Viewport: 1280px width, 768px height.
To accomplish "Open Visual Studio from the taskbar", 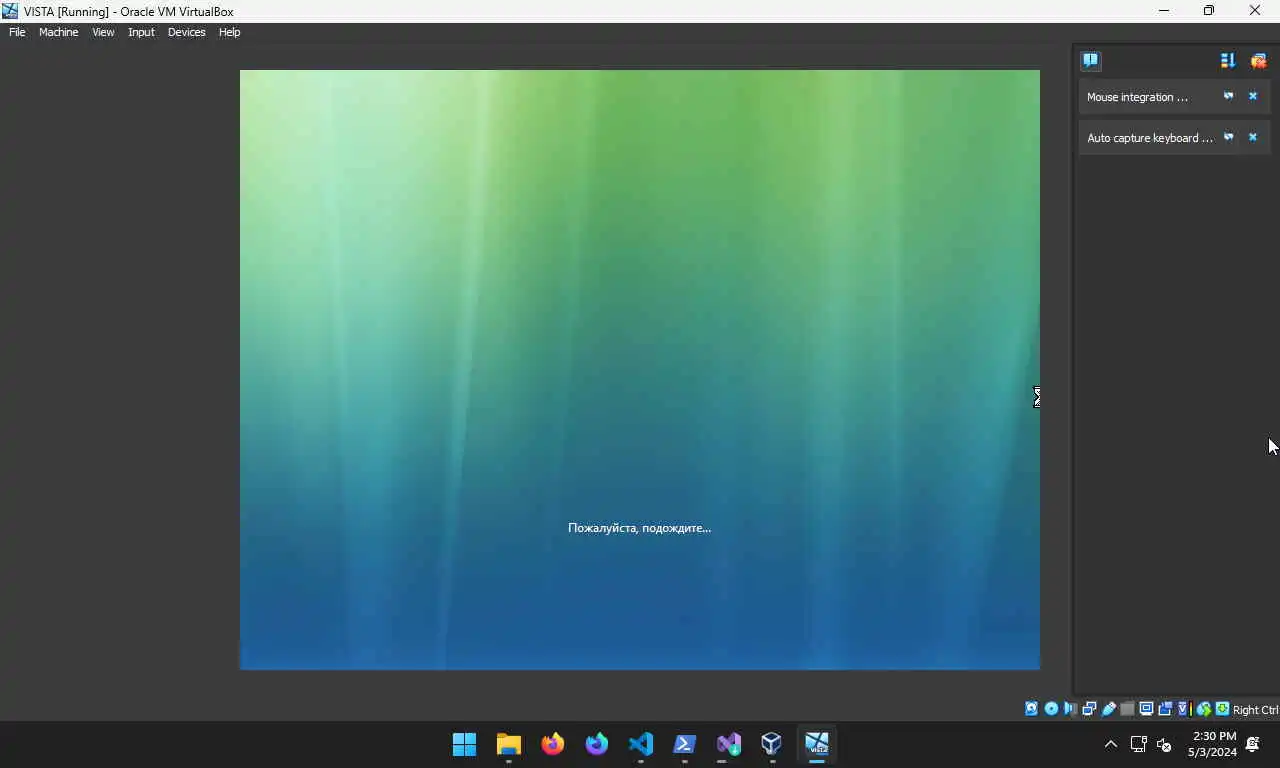I will pyautogui.click(x=729, y=744).
